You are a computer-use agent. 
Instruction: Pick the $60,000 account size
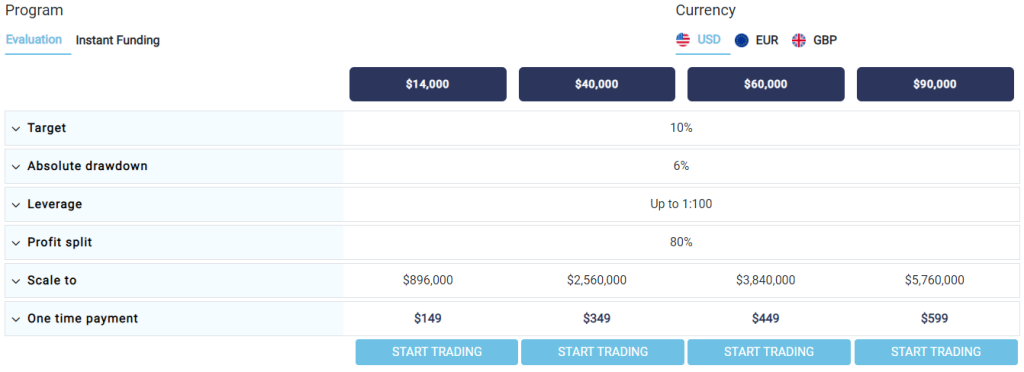[765, 84]
